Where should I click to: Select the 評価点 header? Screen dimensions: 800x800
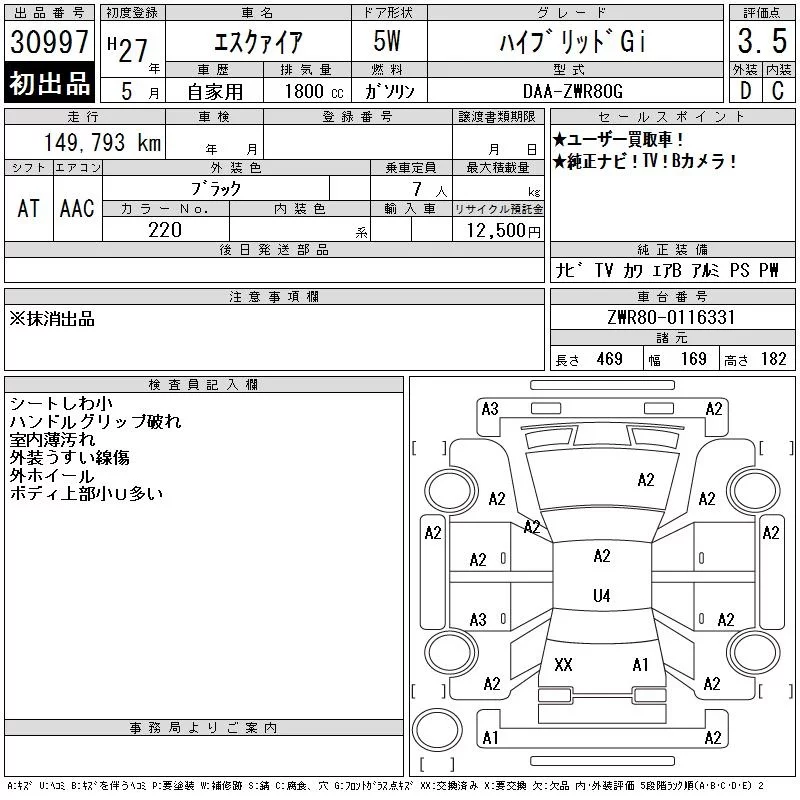[762, 13]
